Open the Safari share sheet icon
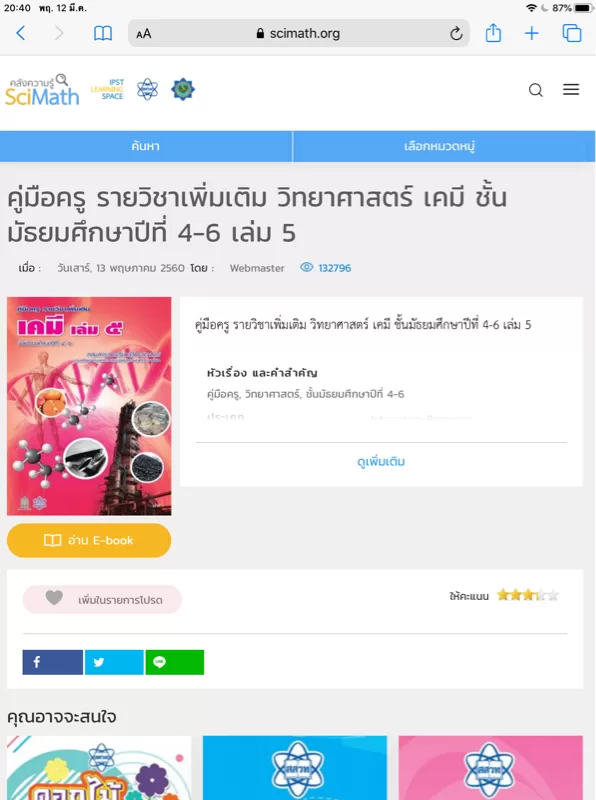 pyautogui.click(x=493, y=33)
